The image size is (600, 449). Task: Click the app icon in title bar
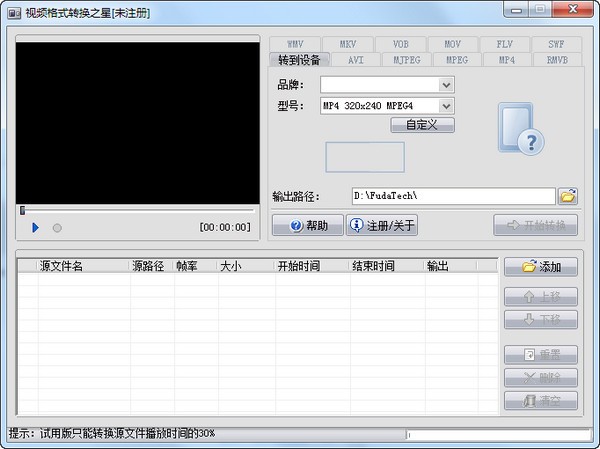click(x=15, y=10)
